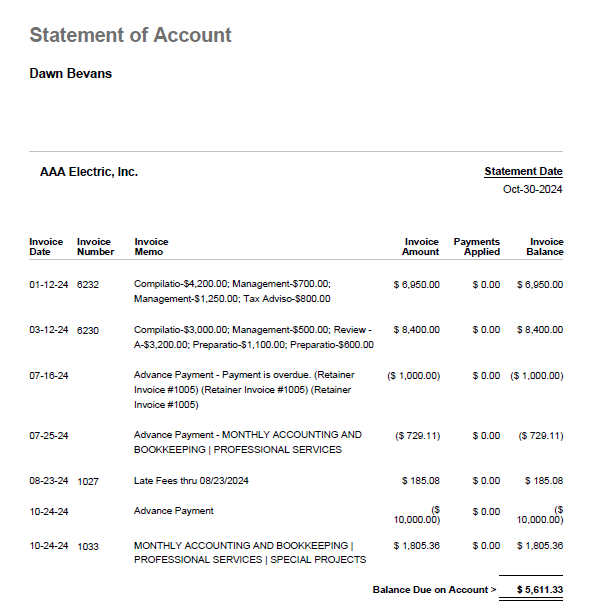This screenshot has height=616, width=596.
Task: Click the Late Fees thru 08/23/2024 memo
Action: (x=191, y=480)
